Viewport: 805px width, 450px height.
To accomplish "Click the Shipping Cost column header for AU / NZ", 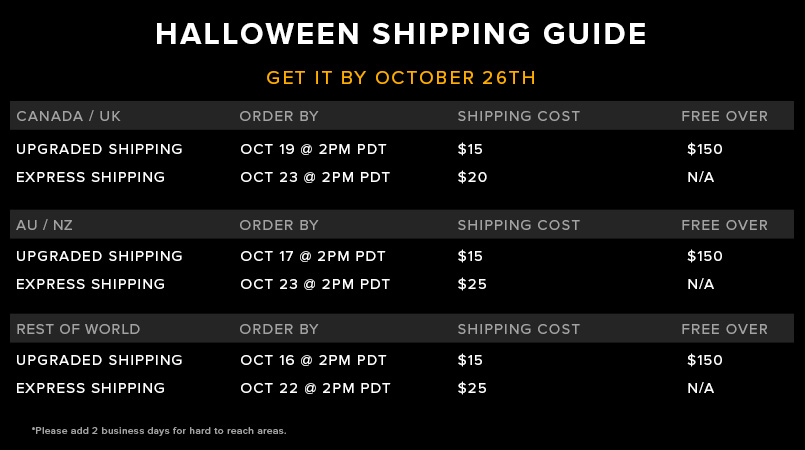I will tap(519, 225).
